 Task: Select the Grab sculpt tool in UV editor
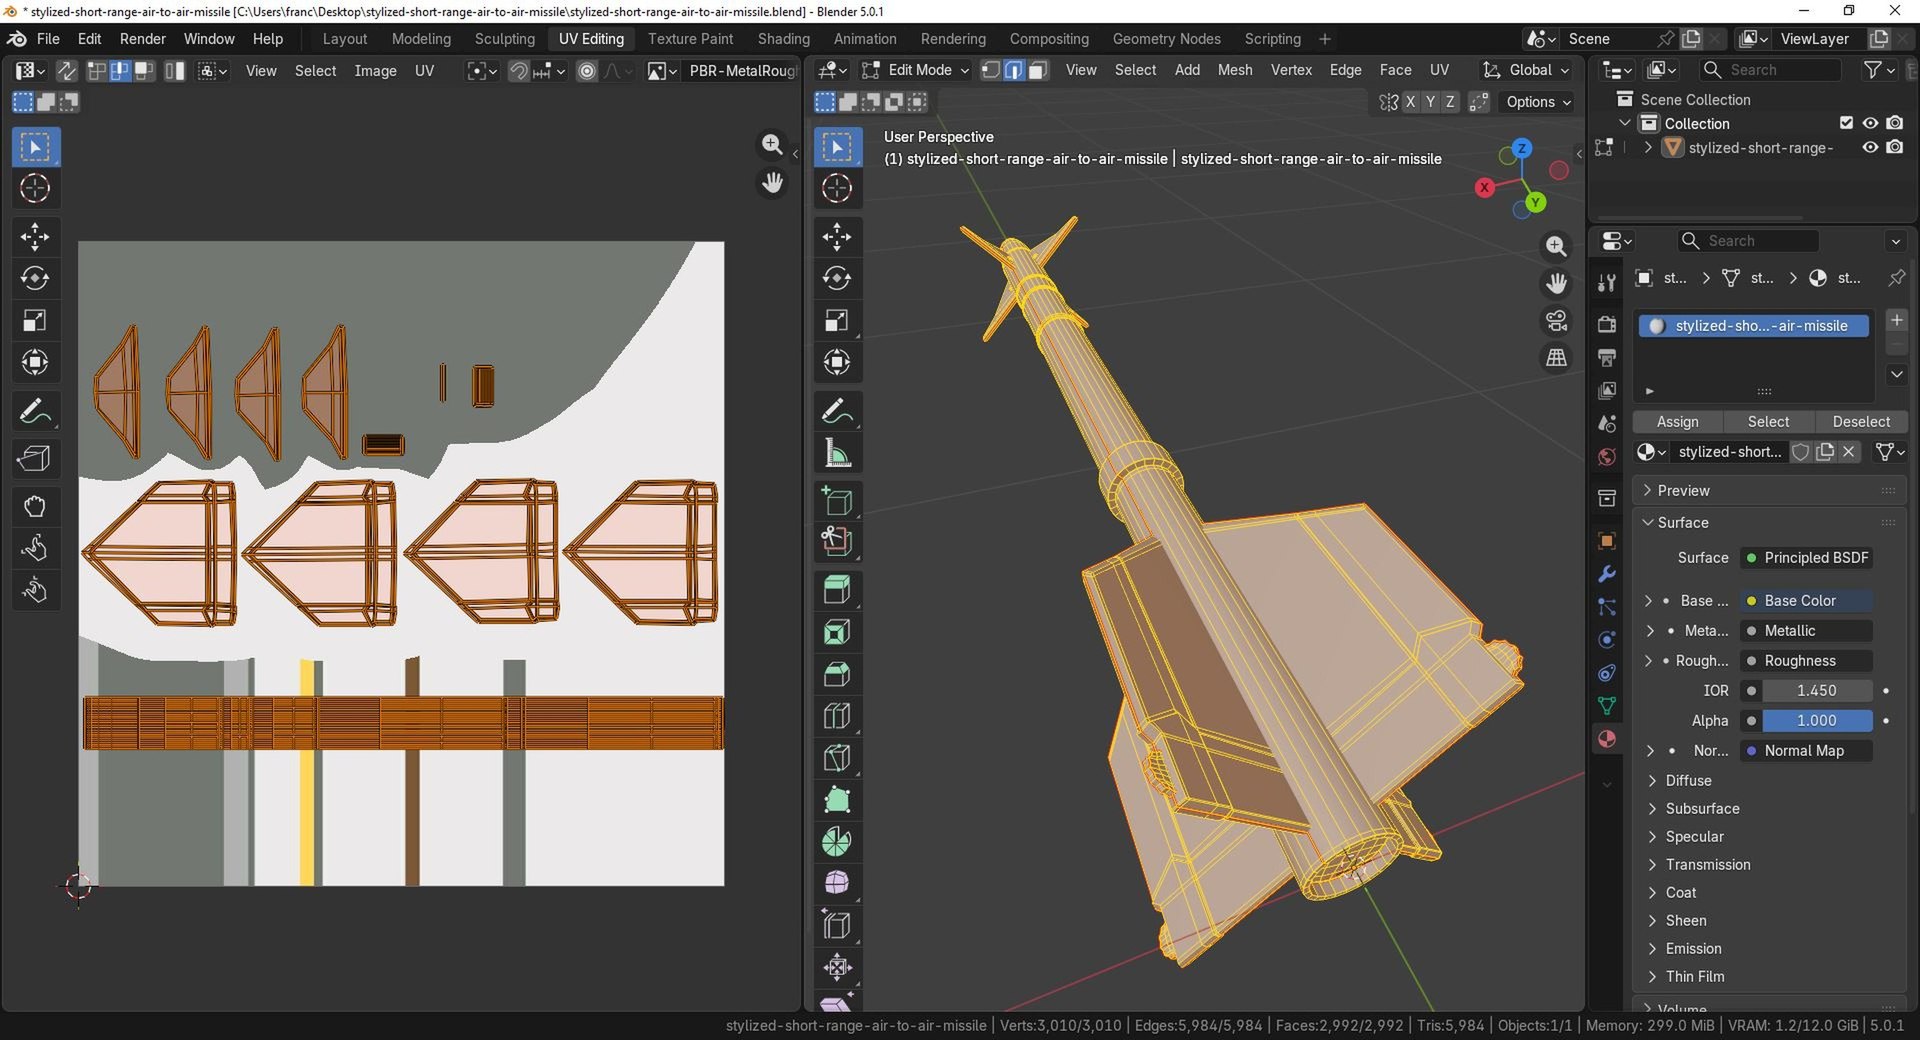point(35,506)
